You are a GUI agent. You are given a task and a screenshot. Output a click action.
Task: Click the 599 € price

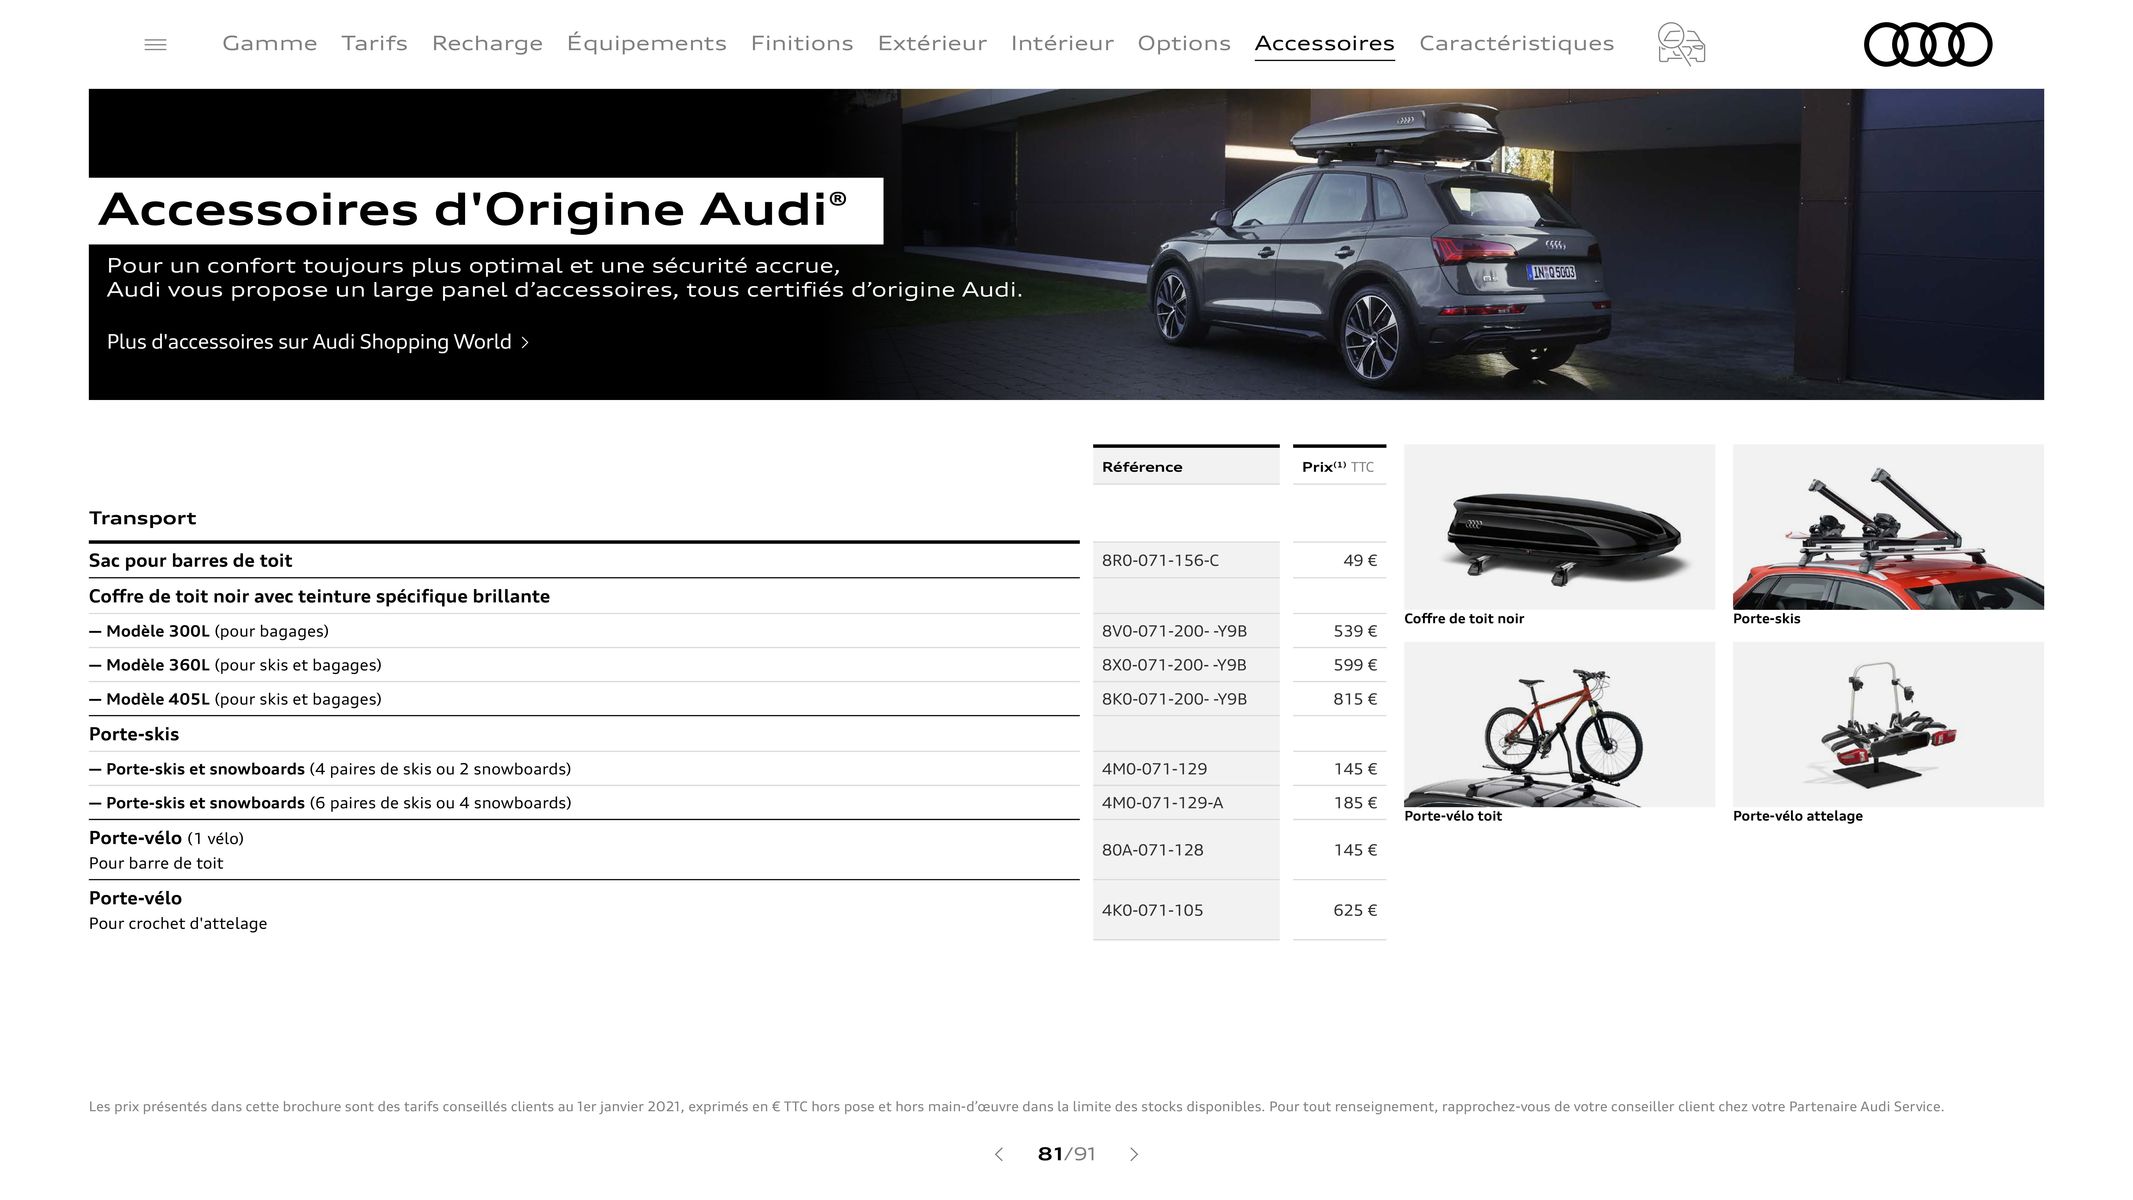click(x=1355, y=665)
